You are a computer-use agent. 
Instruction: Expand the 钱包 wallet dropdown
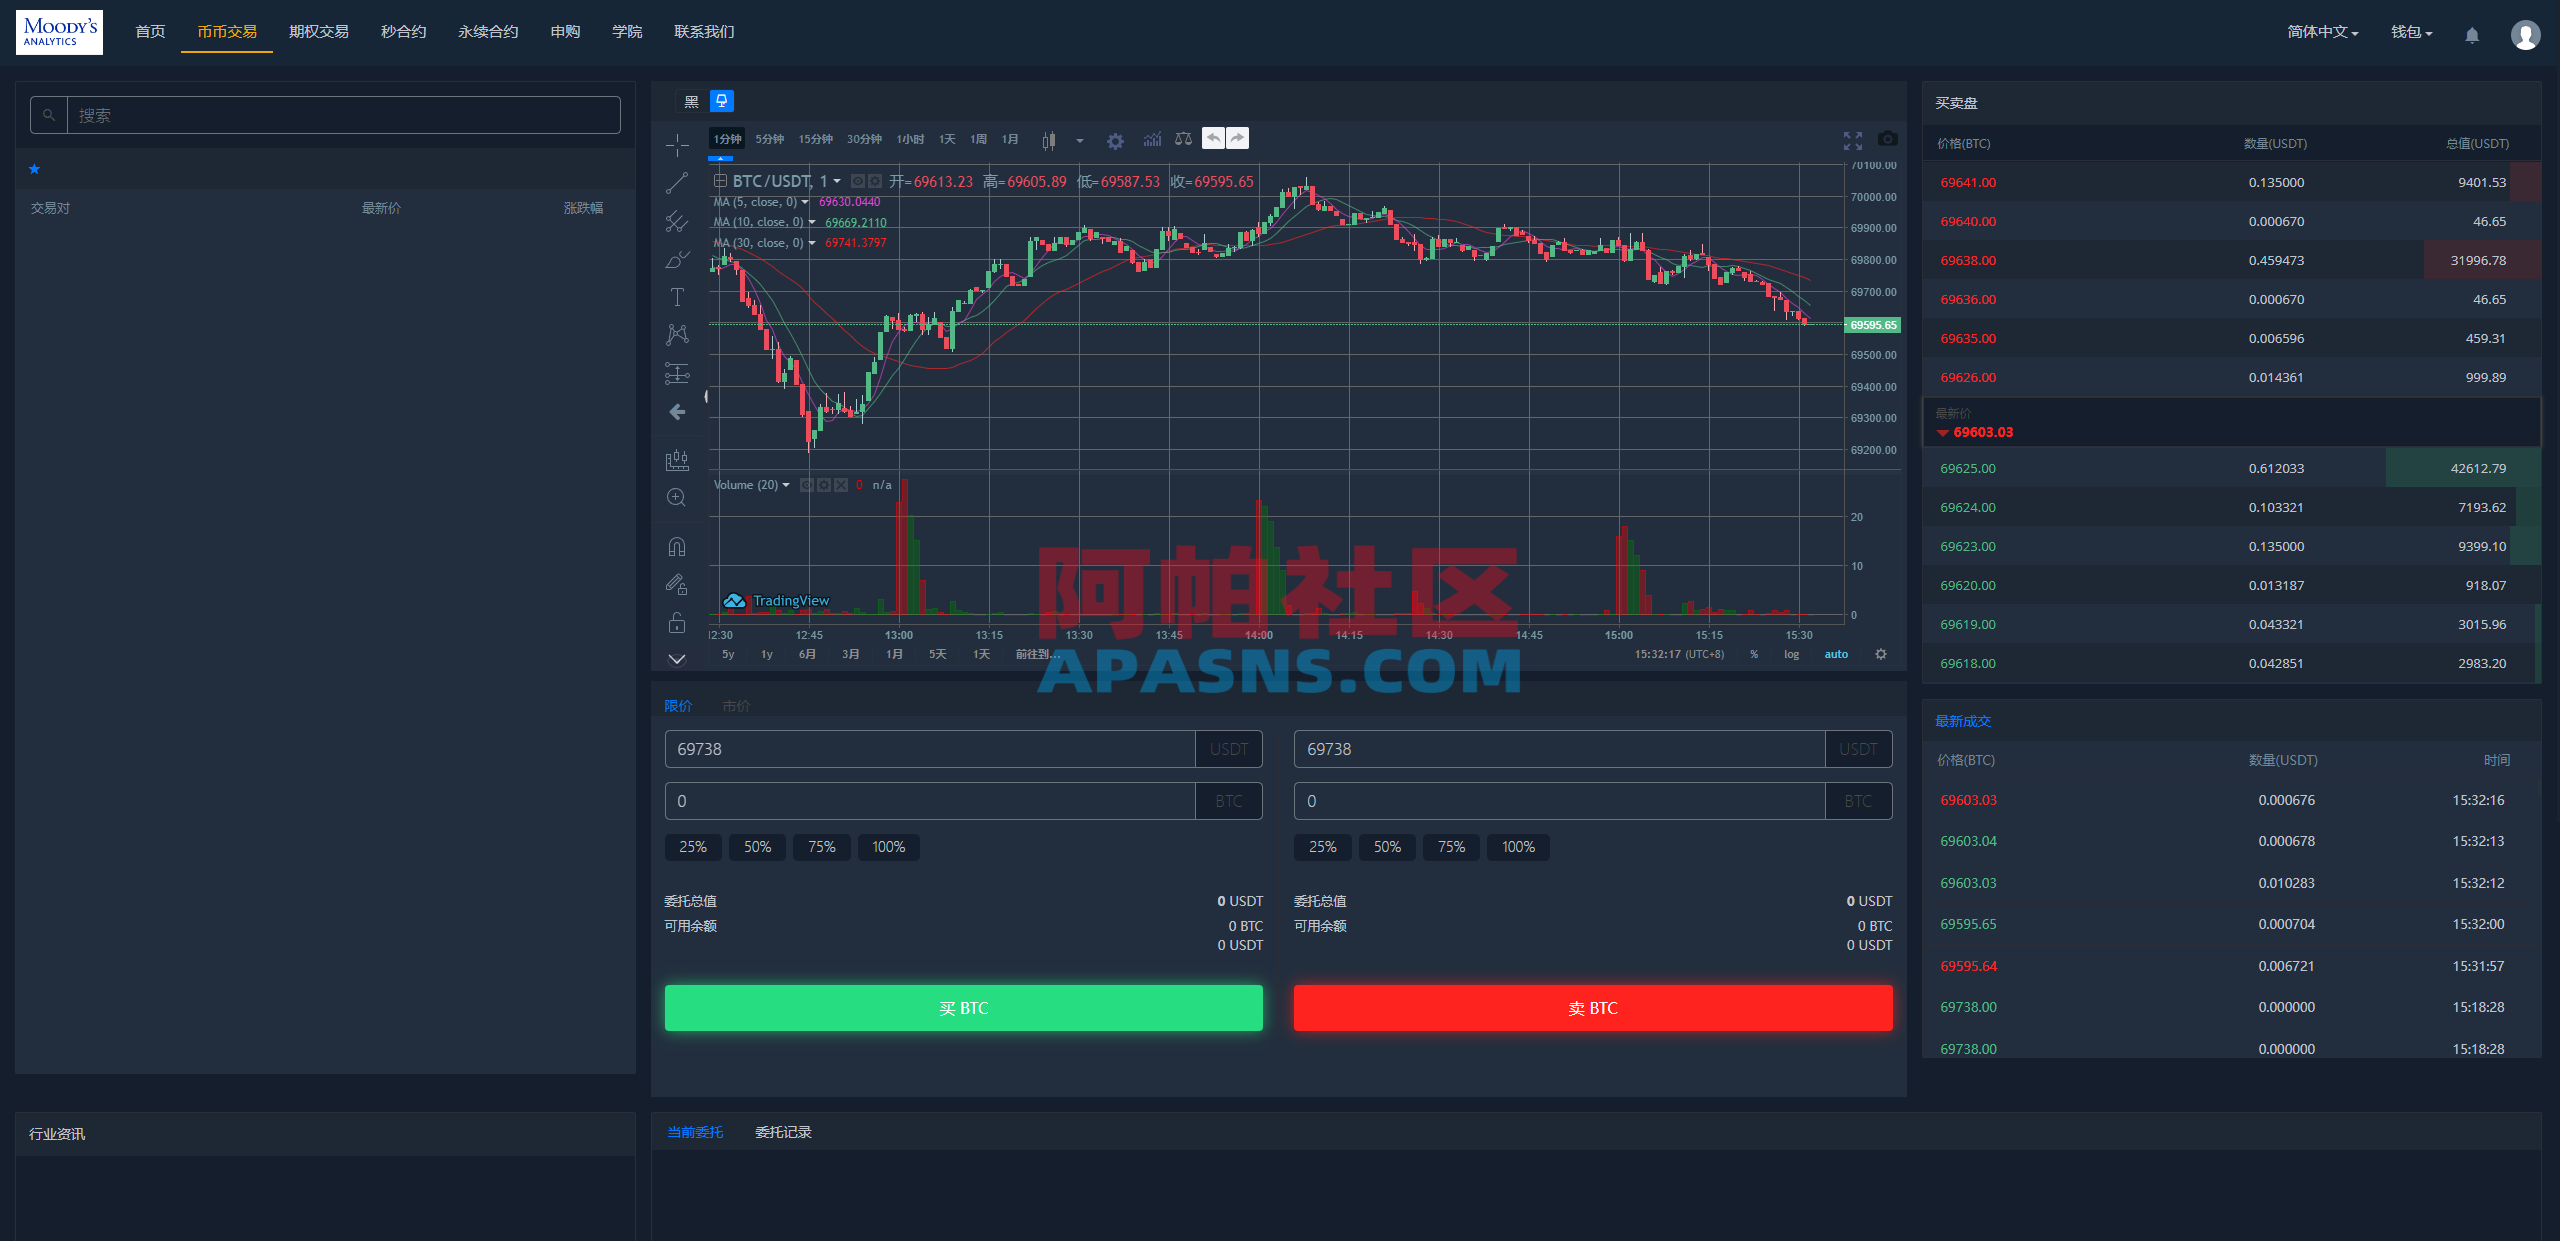click(2411, 32)
